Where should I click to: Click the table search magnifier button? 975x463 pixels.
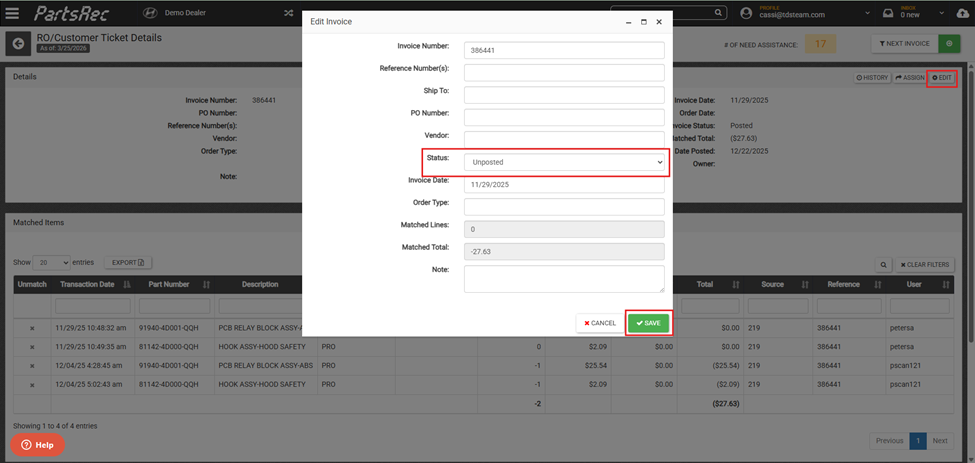pos(883,265)
